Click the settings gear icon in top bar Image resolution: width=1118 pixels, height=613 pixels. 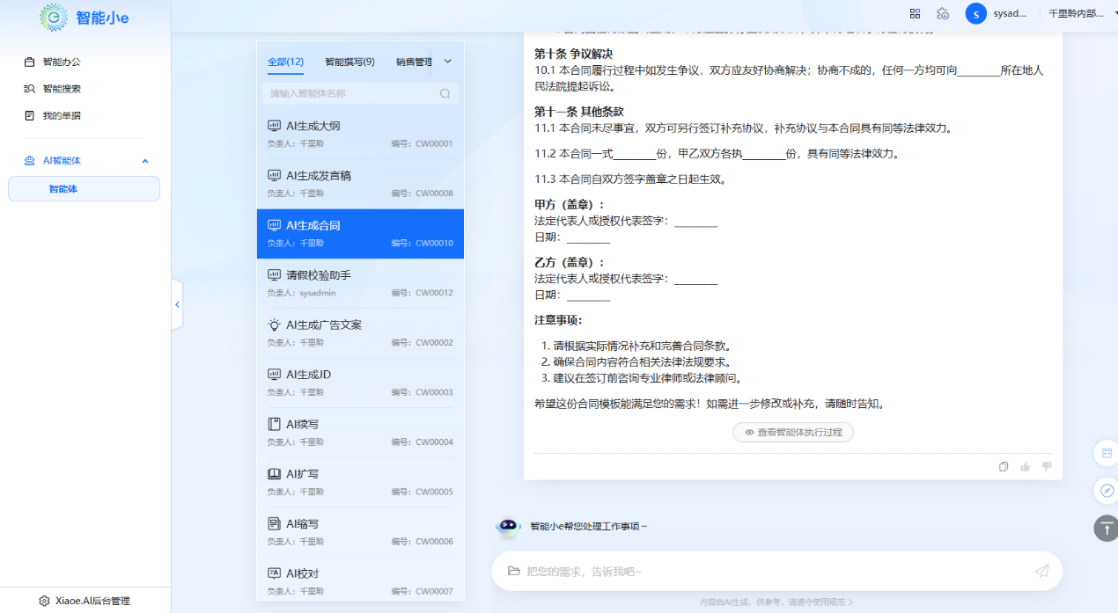(x=942, y=13)
